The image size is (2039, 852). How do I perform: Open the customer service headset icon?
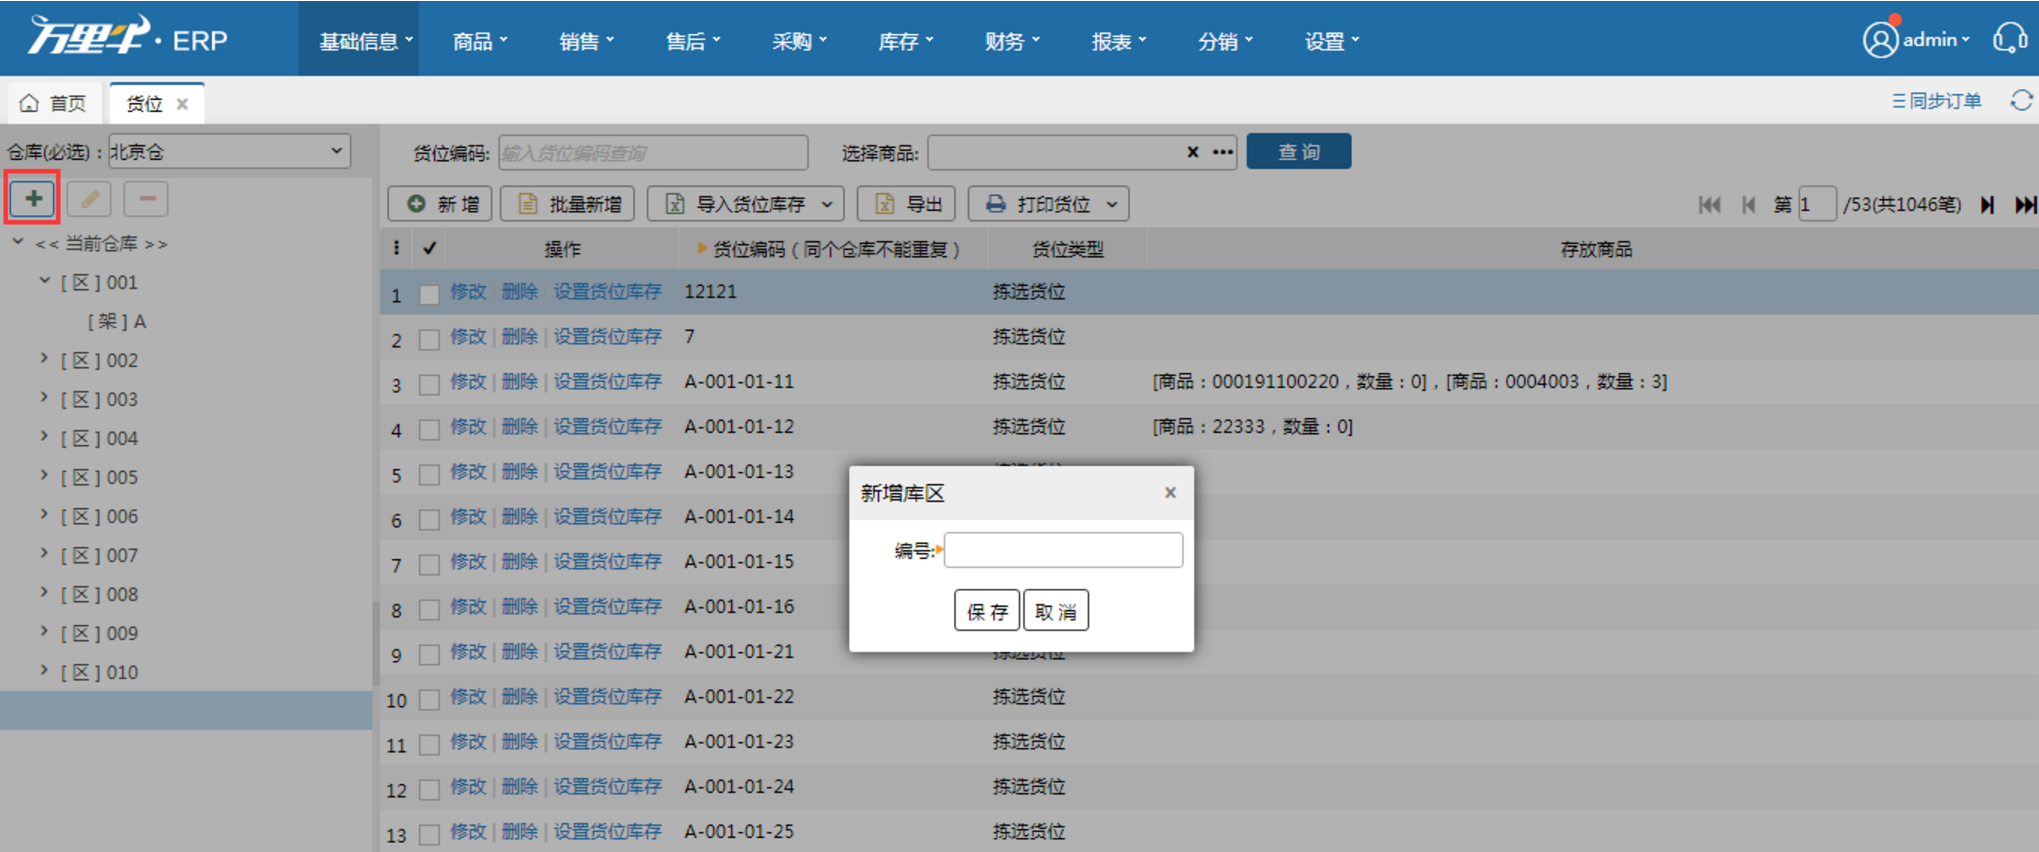pyautogui.click(x=2009, y=39)
